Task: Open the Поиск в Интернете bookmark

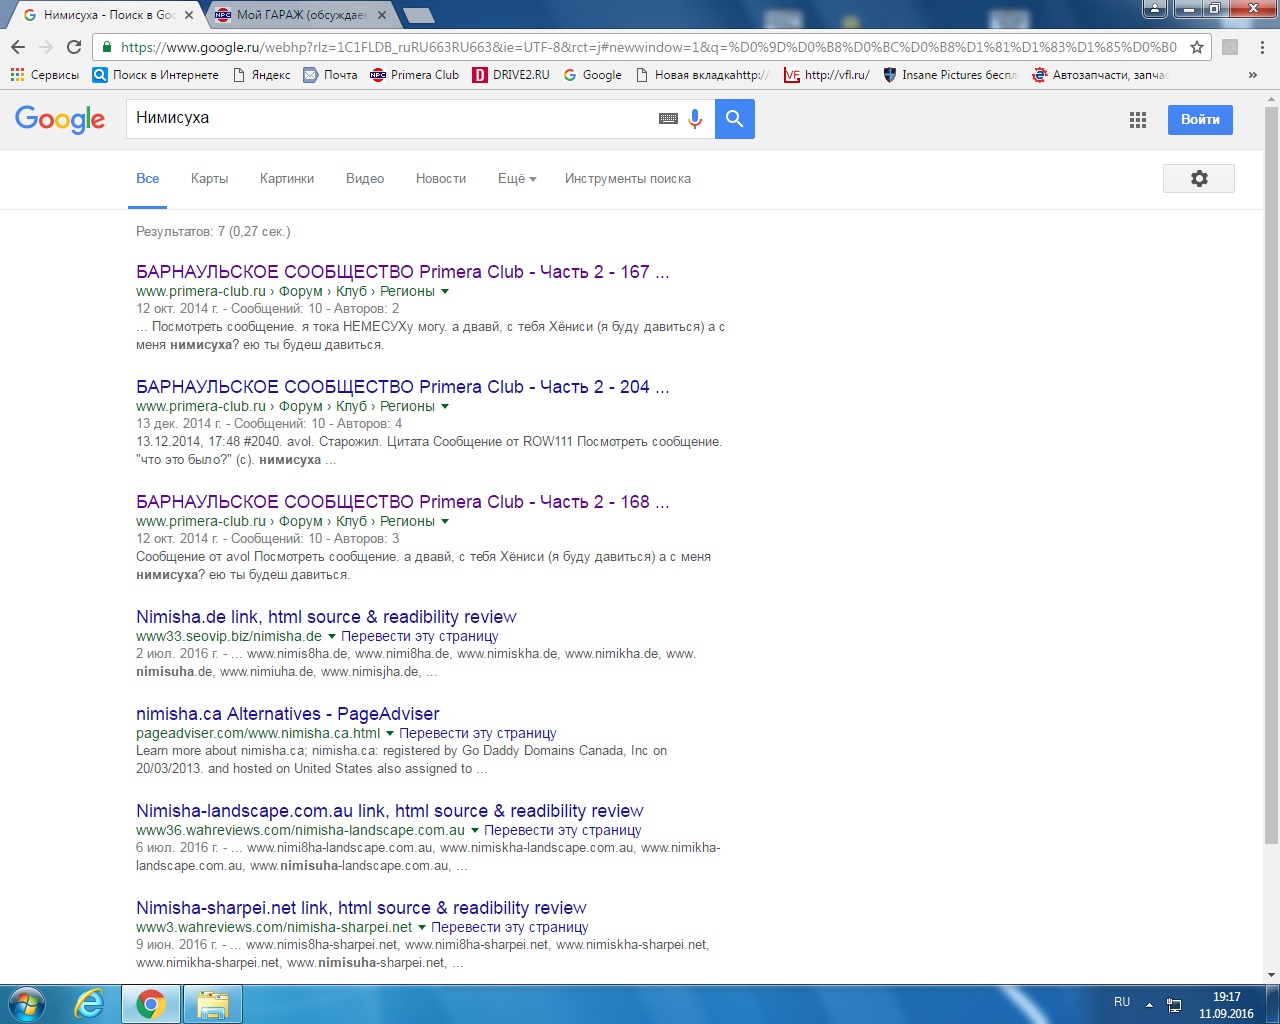Action: pyautogui.click(x=155, y=75)
